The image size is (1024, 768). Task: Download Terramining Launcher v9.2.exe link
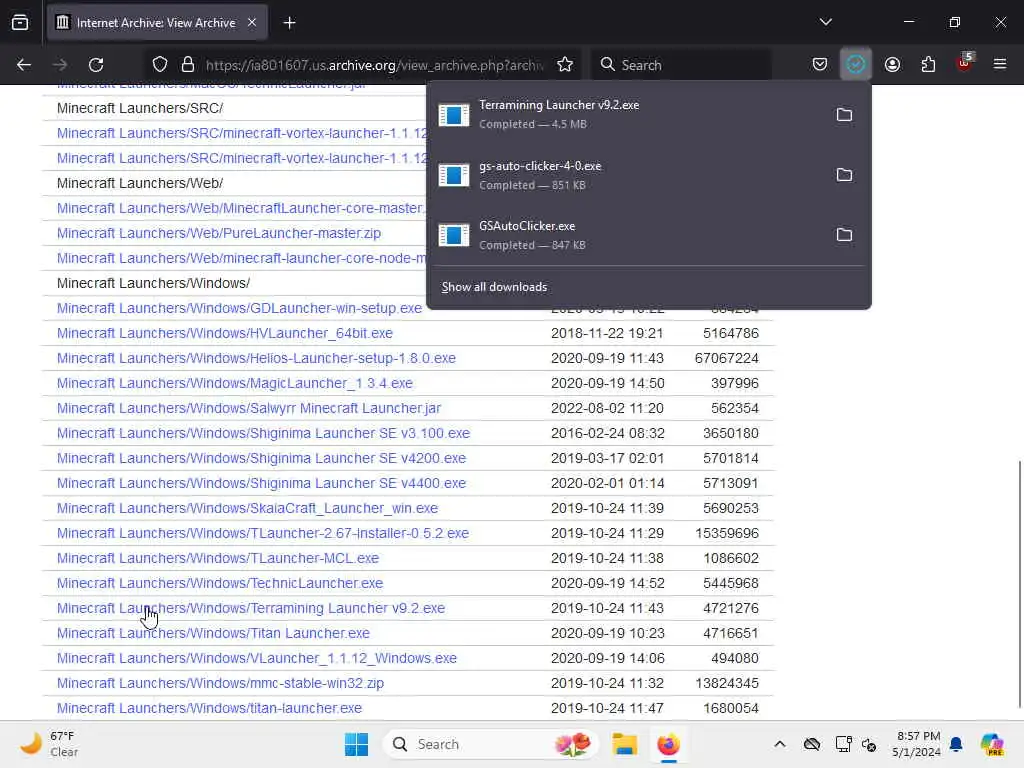click(x=251, y=608)
